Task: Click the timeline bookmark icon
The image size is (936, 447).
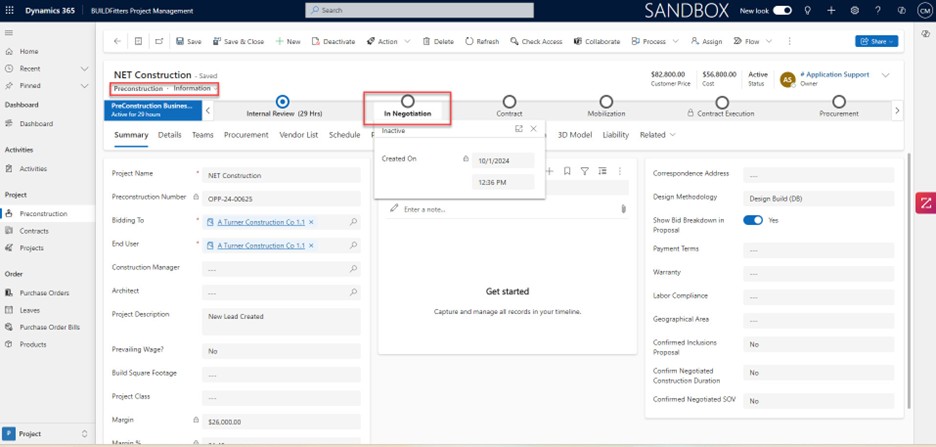Action: click(x=567, y=171)
